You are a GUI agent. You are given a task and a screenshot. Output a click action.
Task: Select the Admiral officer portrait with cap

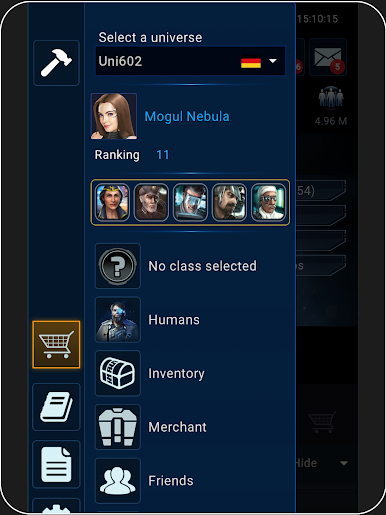[x=151, y=202]
